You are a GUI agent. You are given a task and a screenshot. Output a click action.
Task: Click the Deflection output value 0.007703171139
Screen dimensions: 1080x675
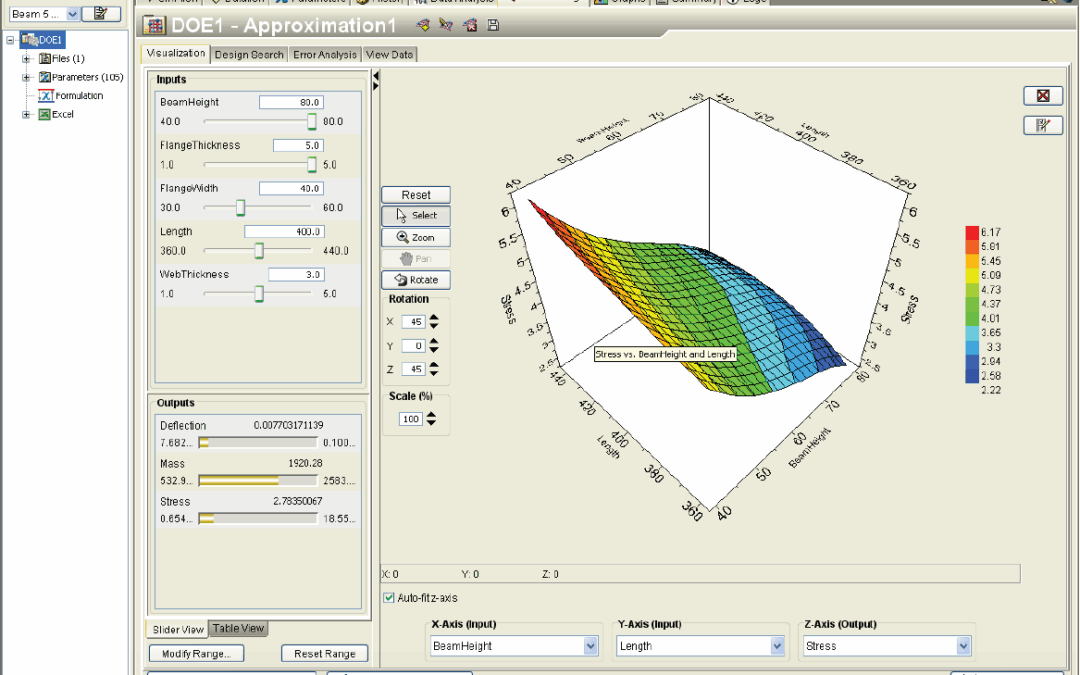[289, 426]
